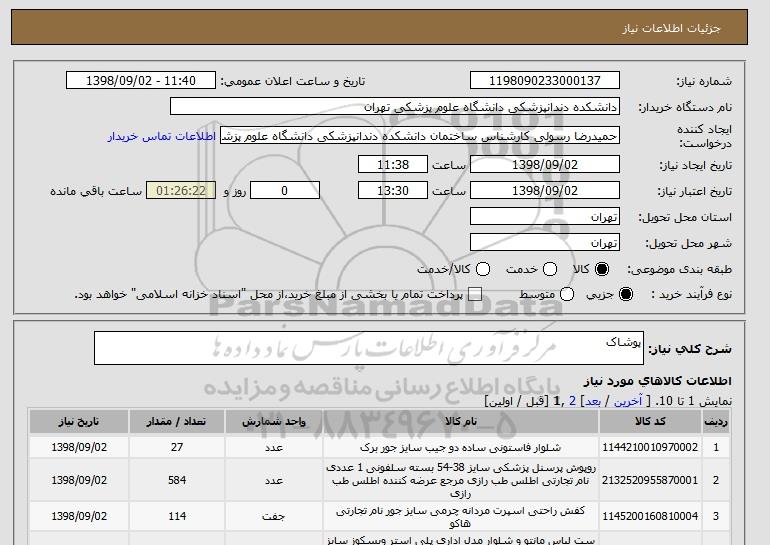Click the شرح کلی نیاز text area پوشاک

point(369,348)
